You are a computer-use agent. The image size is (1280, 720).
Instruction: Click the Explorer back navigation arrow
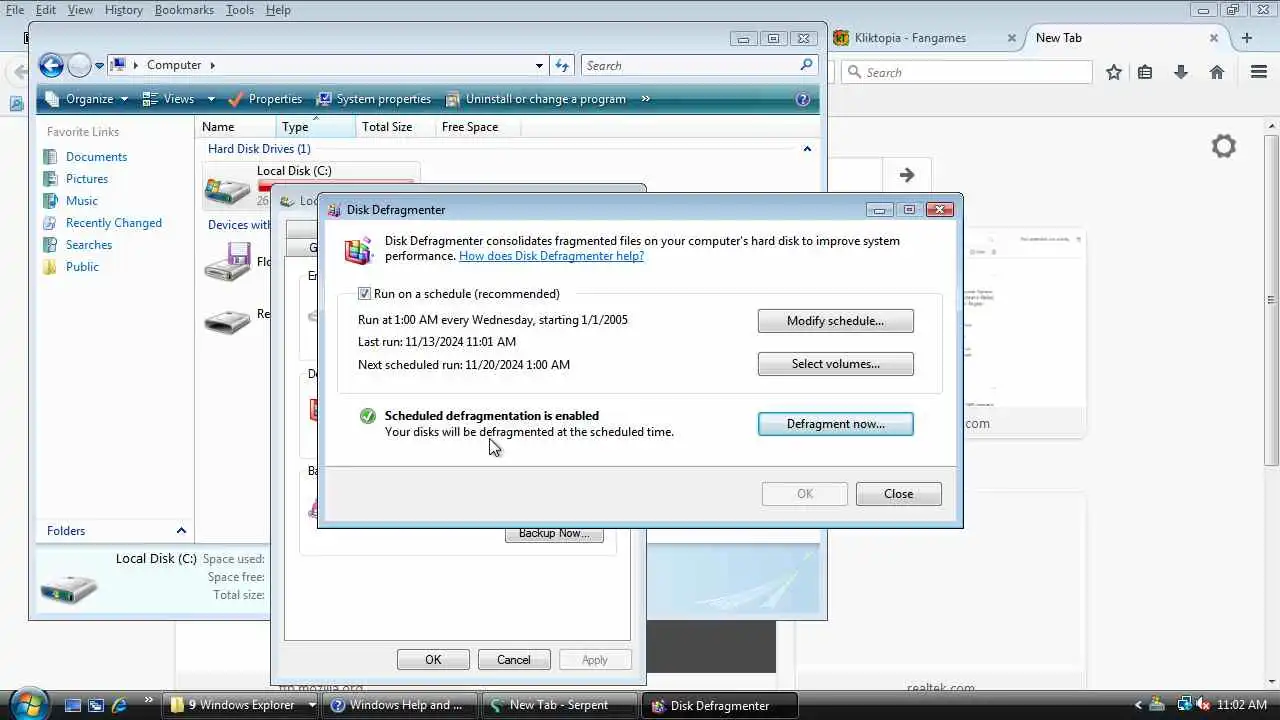pyautogui.click(x=51, y=65)
